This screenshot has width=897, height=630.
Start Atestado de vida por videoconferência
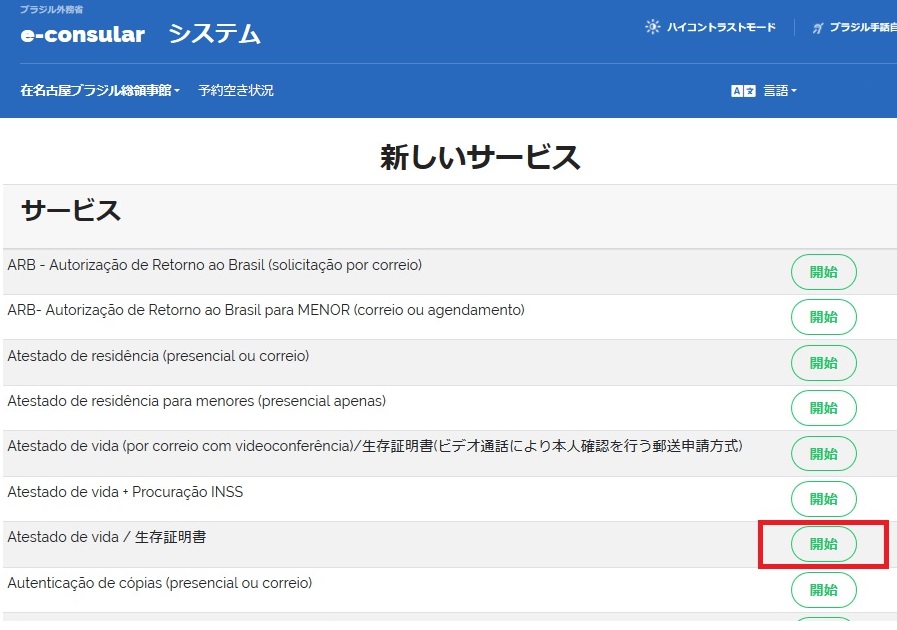point(824,454)
